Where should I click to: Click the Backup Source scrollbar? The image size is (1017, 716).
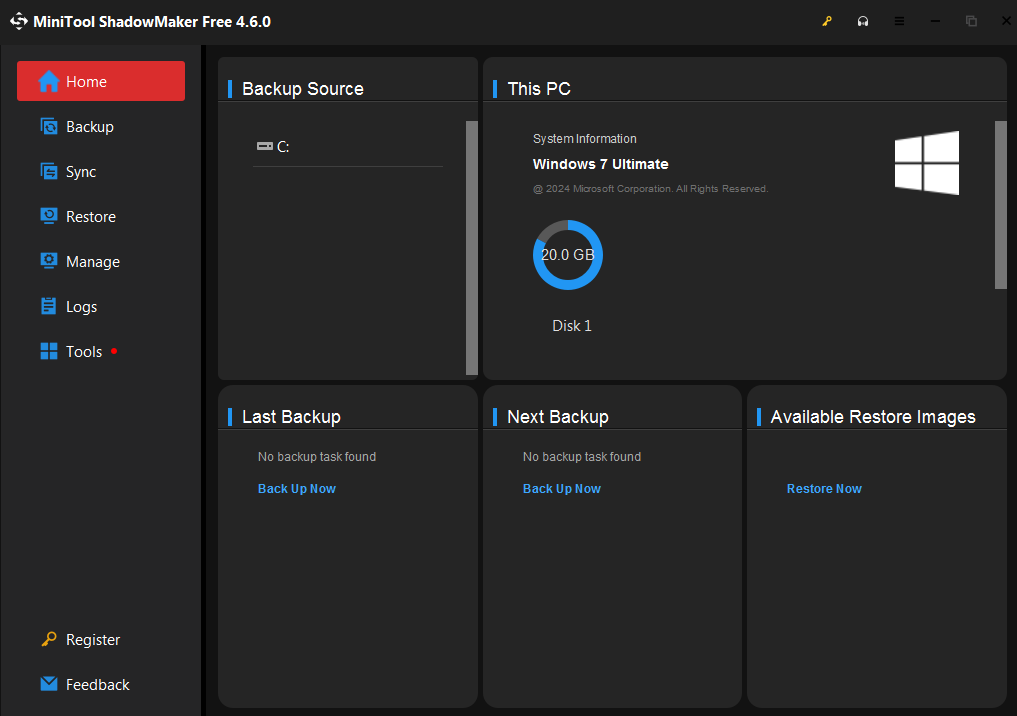[x=472, y=248]
